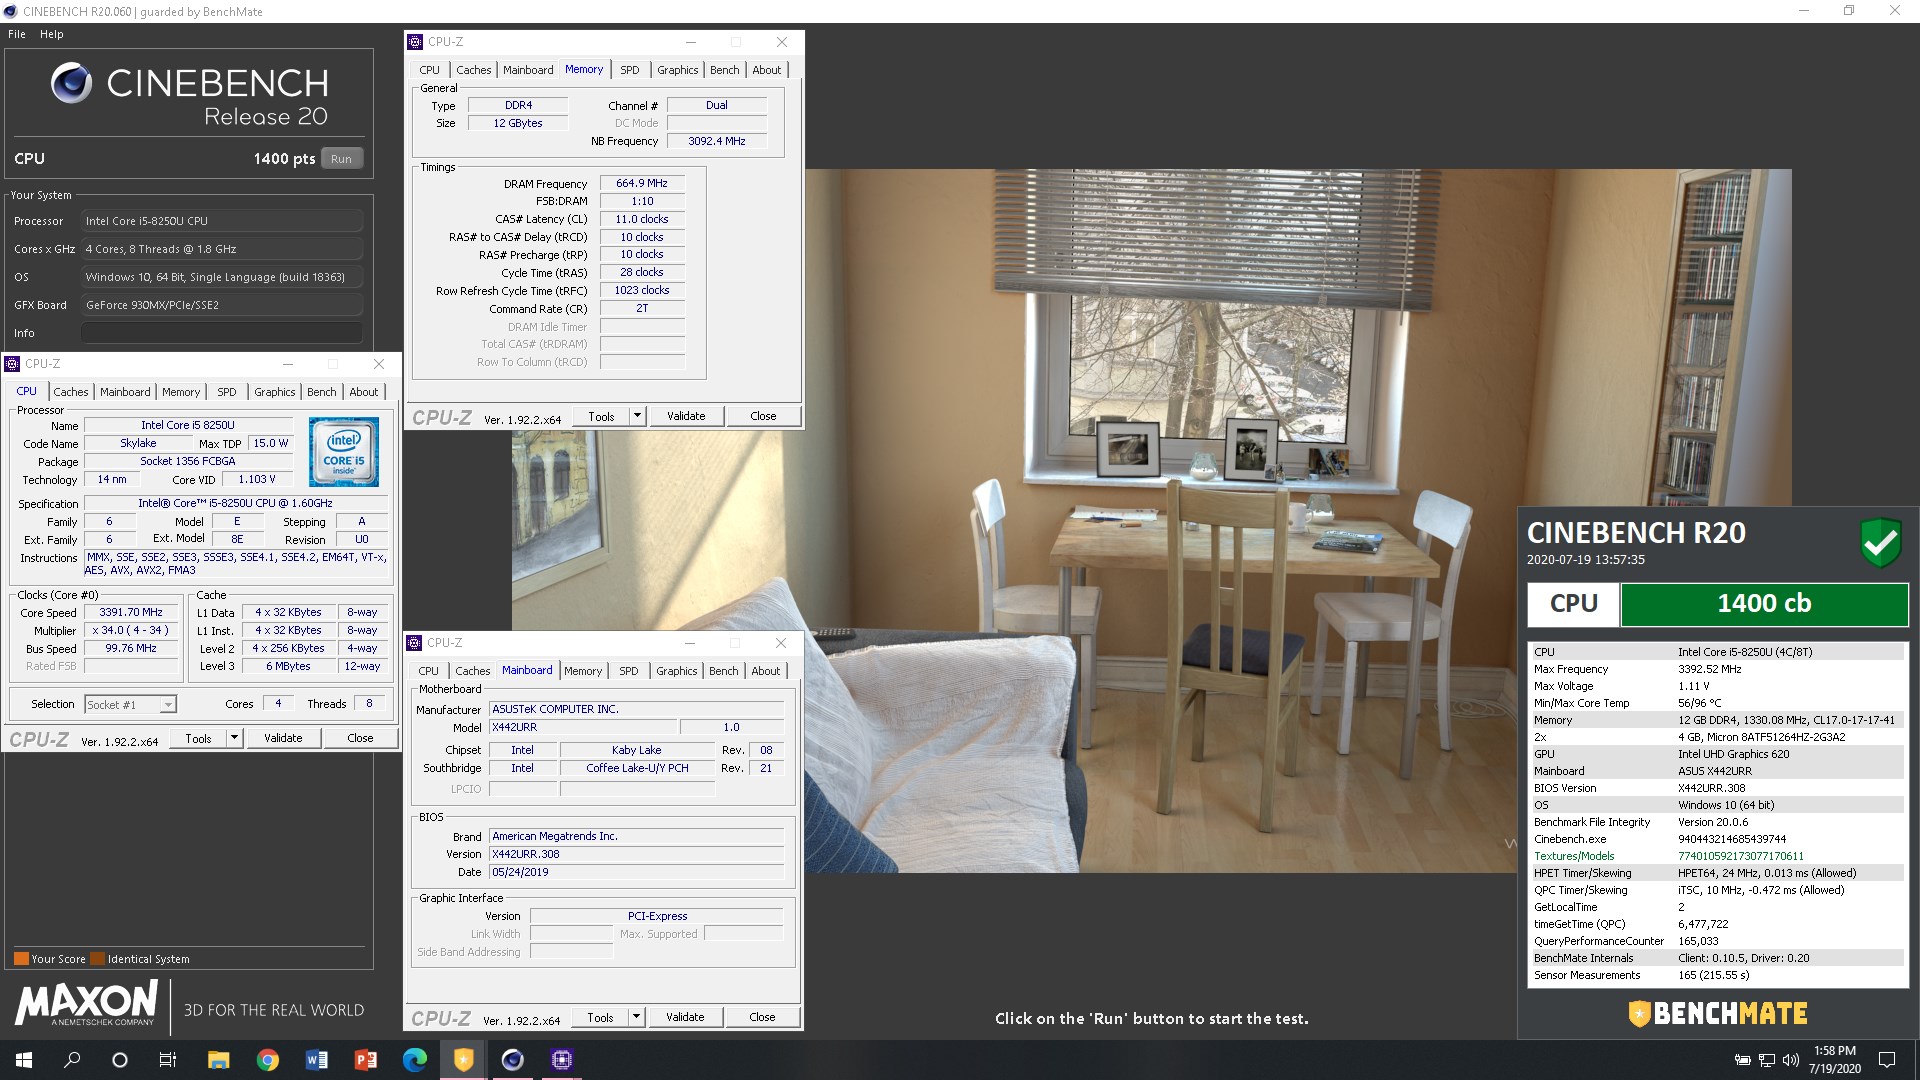Open Cortana from the taskbar circle icon
This screenshot has height=1080, width=1920.
click(120, 1060)
